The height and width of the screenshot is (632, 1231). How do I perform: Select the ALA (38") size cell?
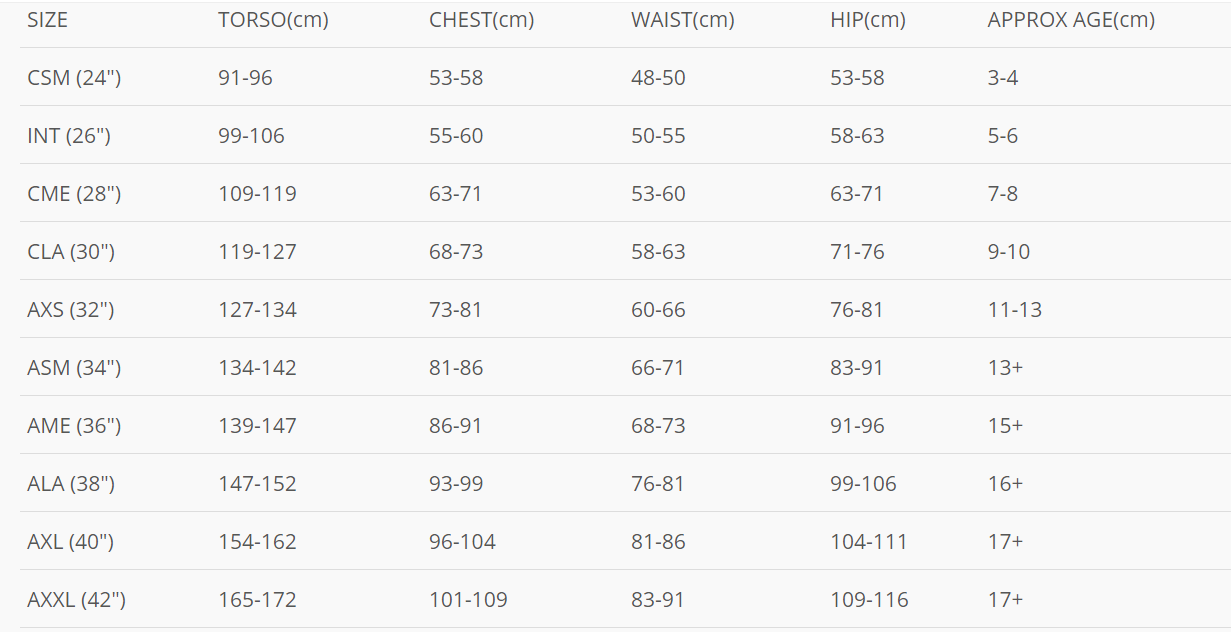(x=71, y=484)
